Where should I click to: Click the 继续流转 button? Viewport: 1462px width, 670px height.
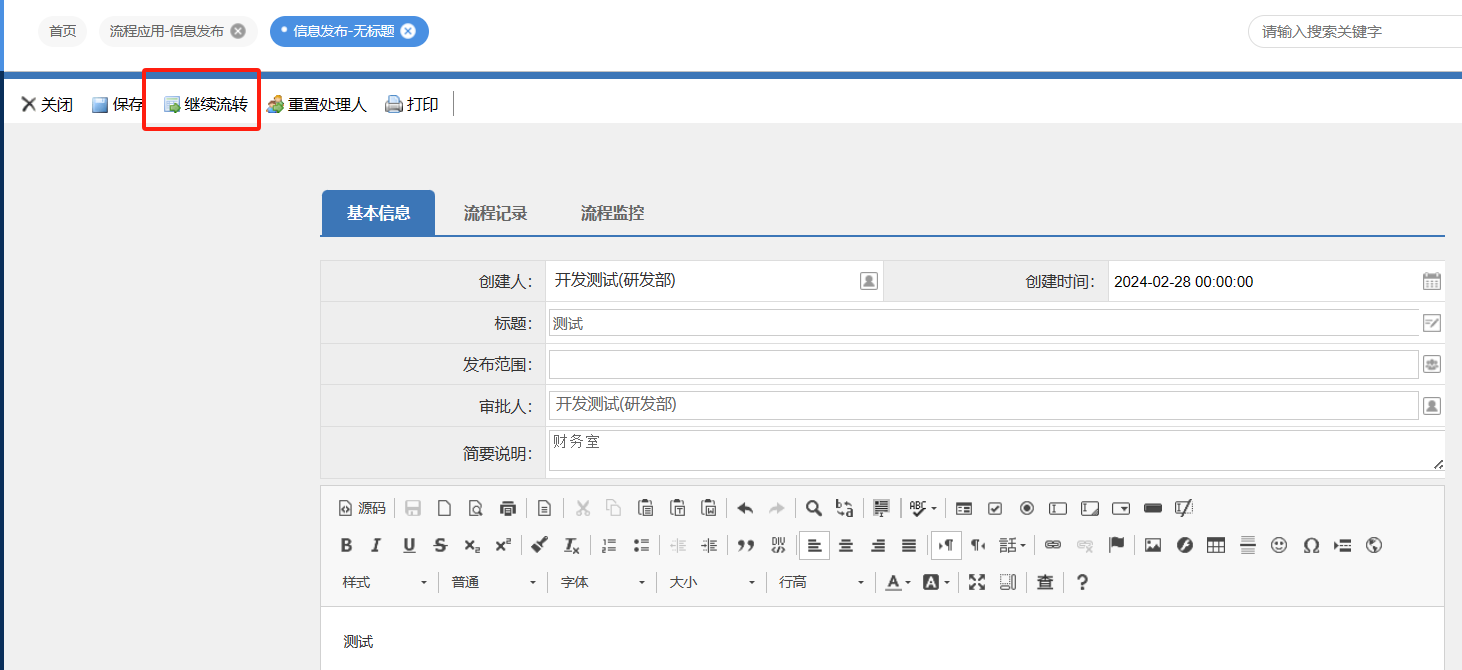click(x=206, y=104)
